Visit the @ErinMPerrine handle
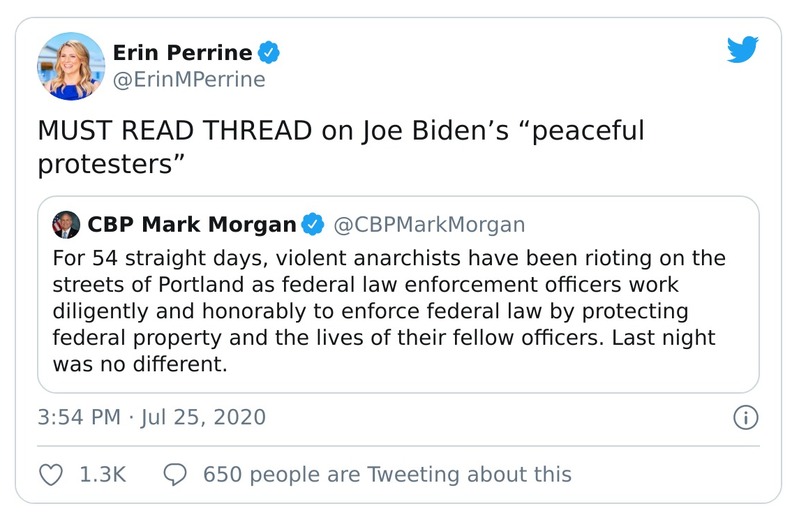799x520 pixels. pyautogui.click(x=189, y=80)
